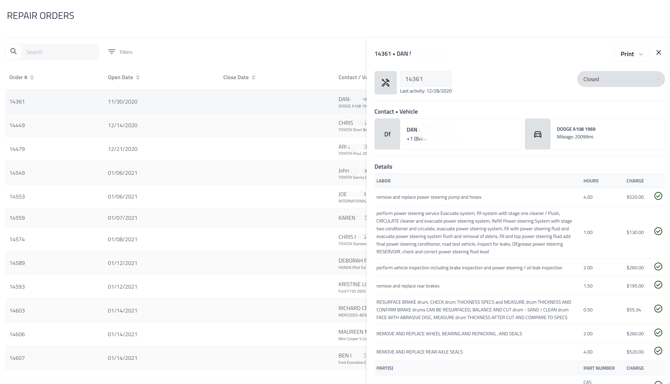
Task: Open the Print dropdown menu
Action: click(x=631, y=54)
